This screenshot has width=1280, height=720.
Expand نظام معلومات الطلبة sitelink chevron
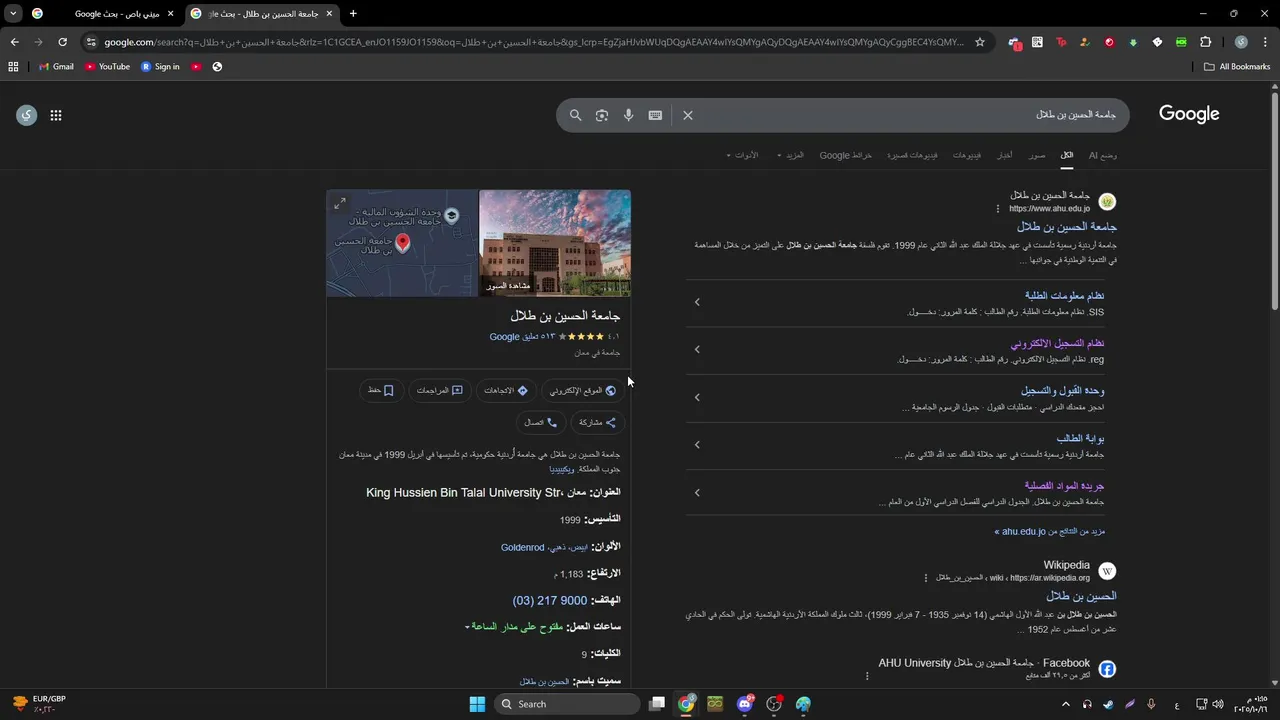[697, 302]
